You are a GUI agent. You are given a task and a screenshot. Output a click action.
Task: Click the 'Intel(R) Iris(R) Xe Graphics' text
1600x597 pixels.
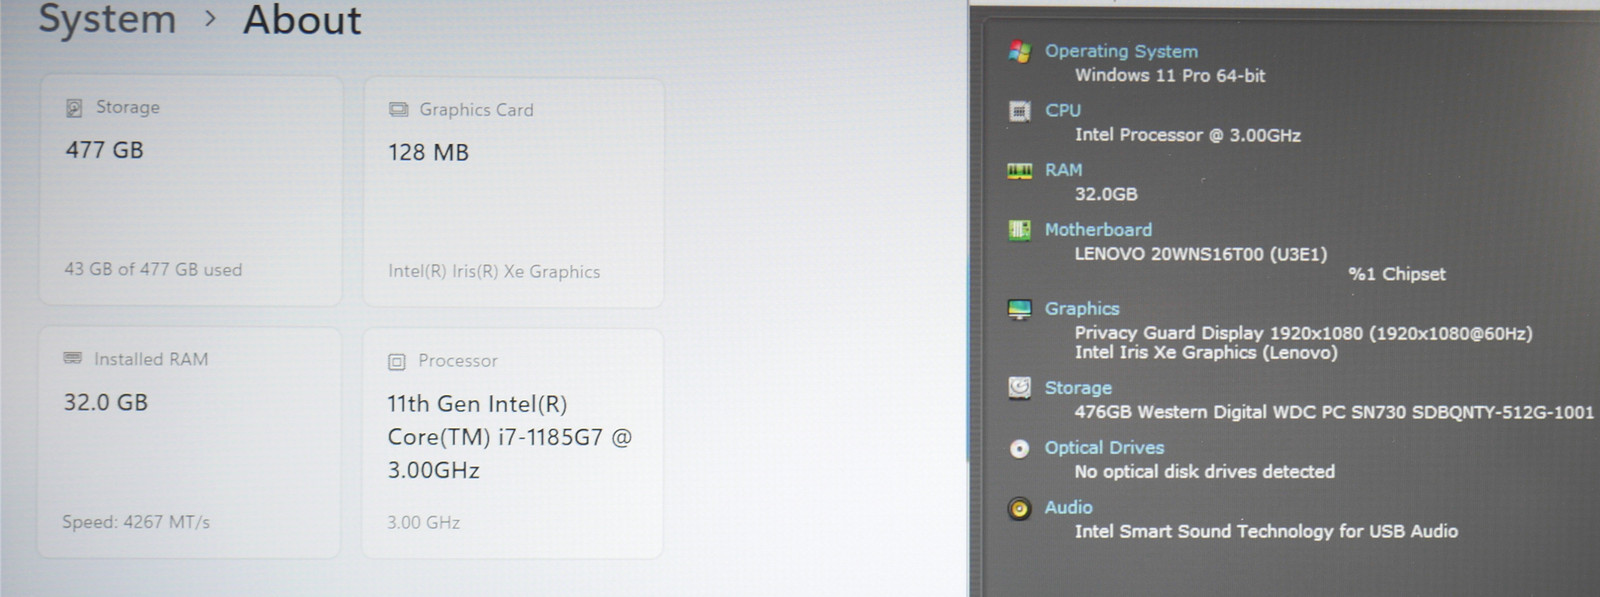(x=494, y=272)
